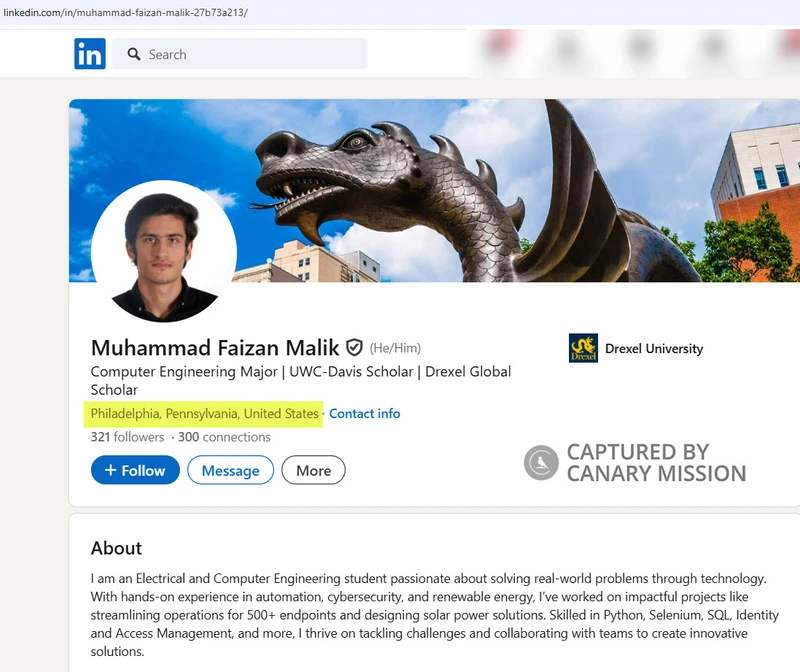Focus the LinkedIn Search field

click(240, 54)
